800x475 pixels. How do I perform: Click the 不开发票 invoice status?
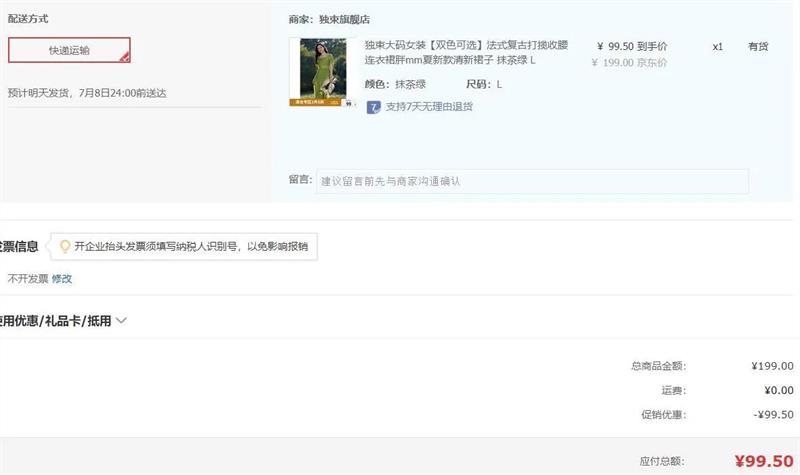pyautogui.click(x=28, y=279)
